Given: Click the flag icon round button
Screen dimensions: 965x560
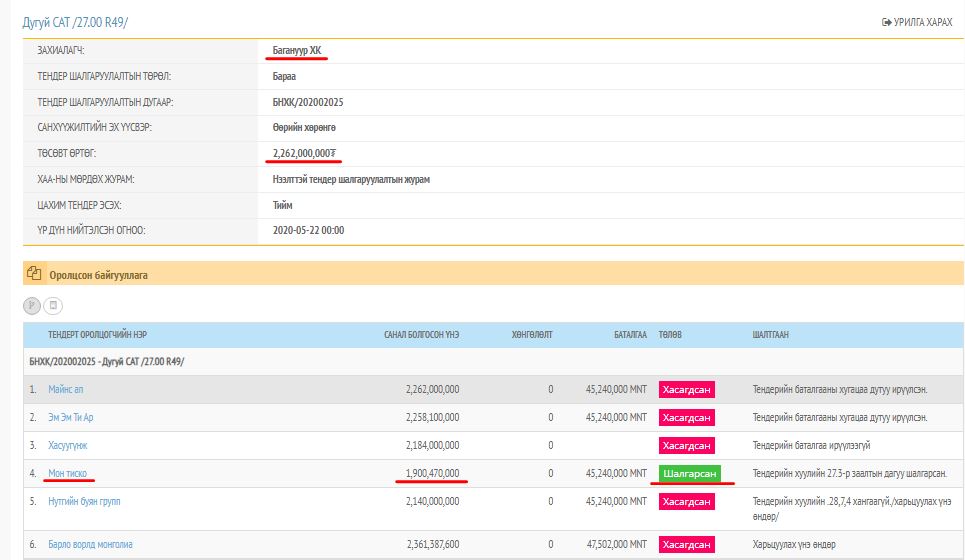Looking at the screenshot, I should [x=33, y=305].
